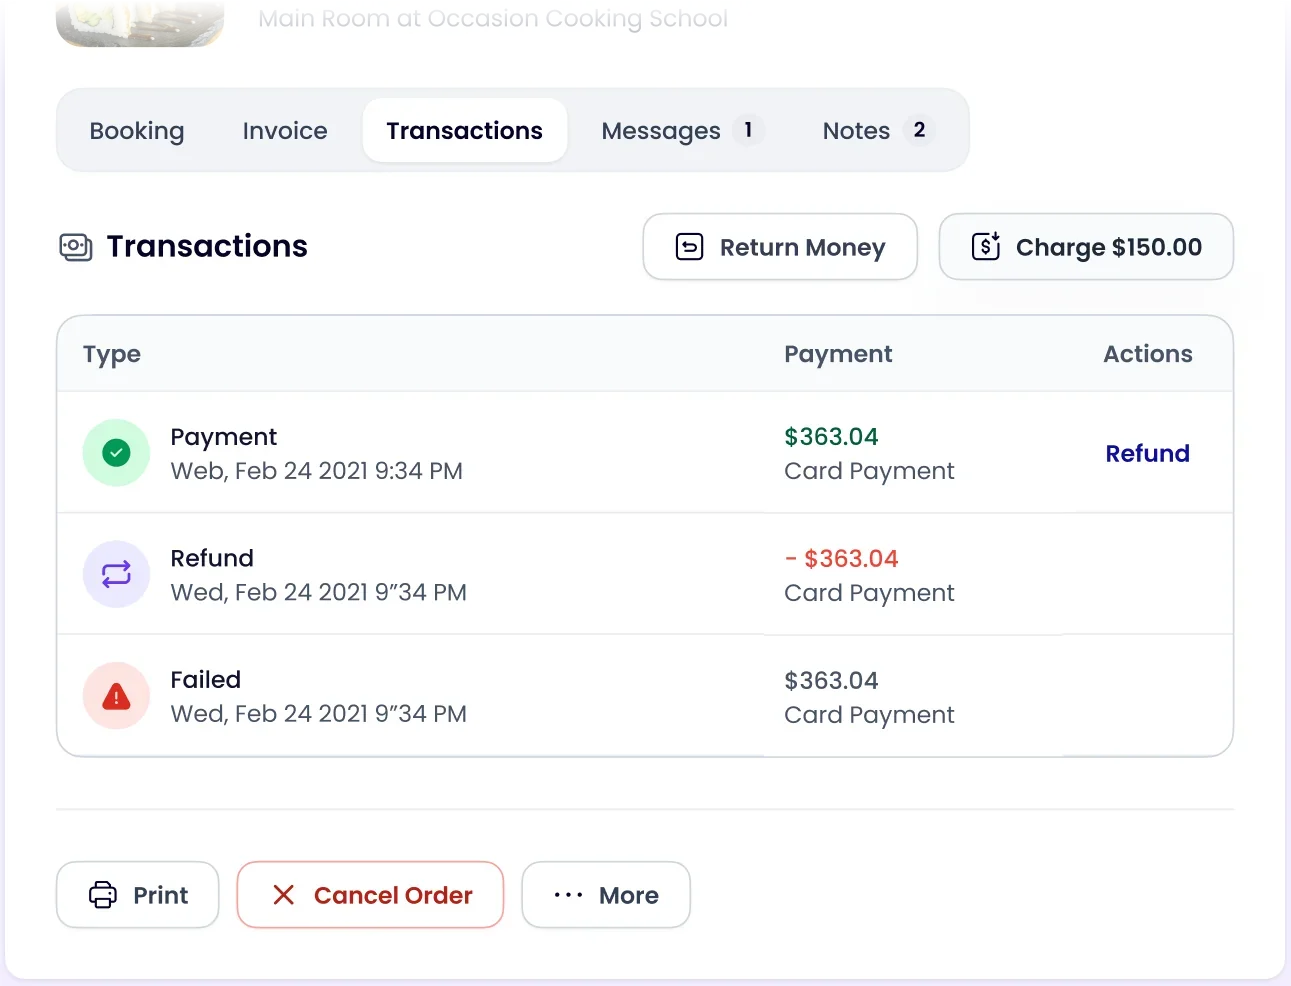Open the Booking tab
Viewport: 1291px width, 986px height.
(137, 131)
